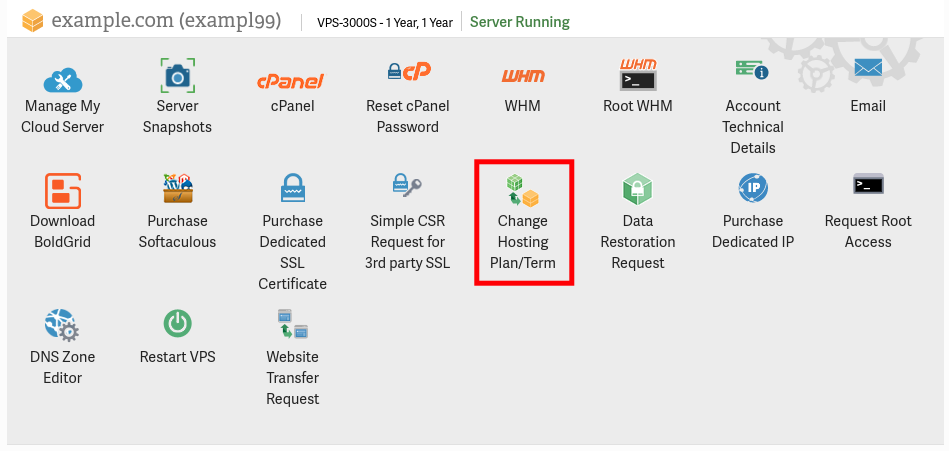Launch cPanel from its icon

[x=292, y=80]
